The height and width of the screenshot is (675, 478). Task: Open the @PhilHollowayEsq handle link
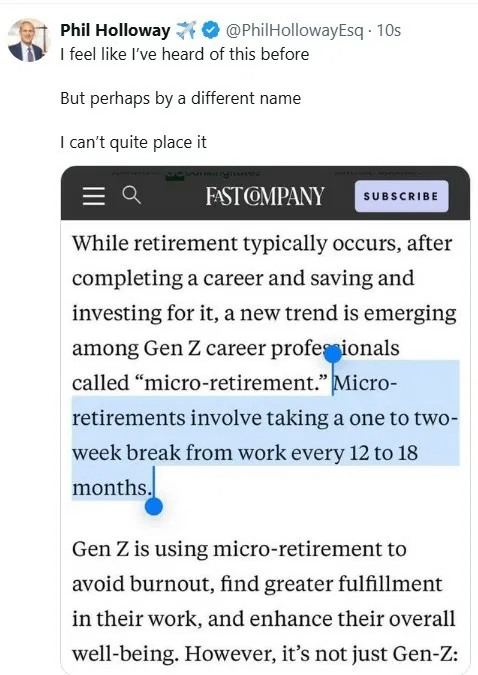click(x=294, y=30)
